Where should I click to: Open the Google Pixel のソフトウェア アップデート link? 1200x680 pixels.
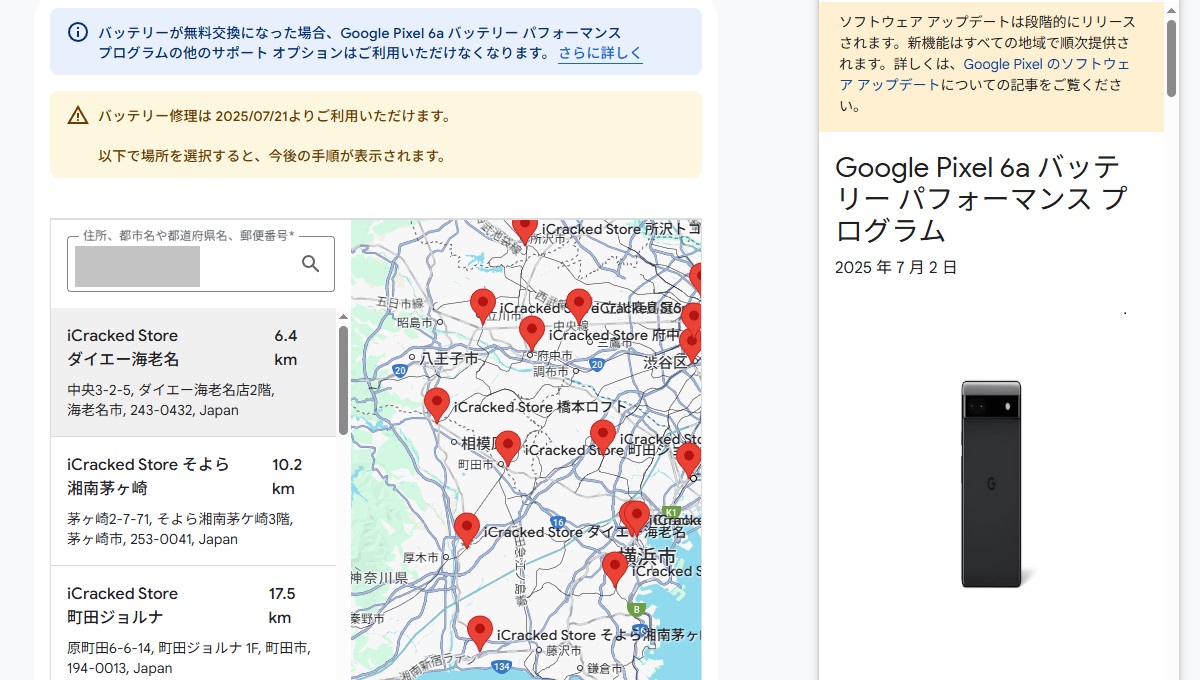click(985, 74)
